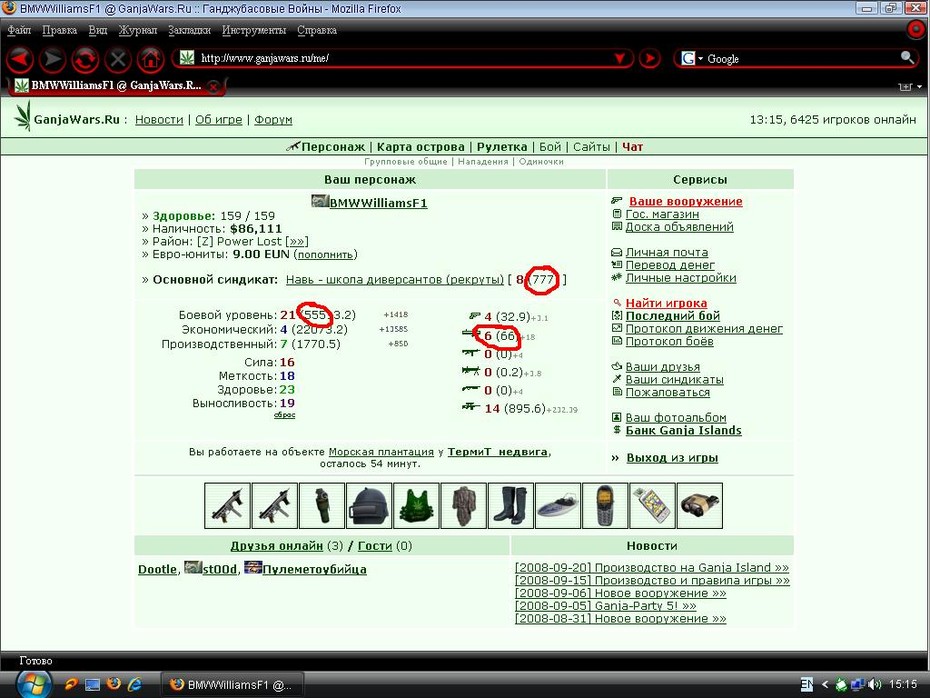Screen dimensions: 930x698
Task: Open Последний бой link
Action: (x=673, y=316)
